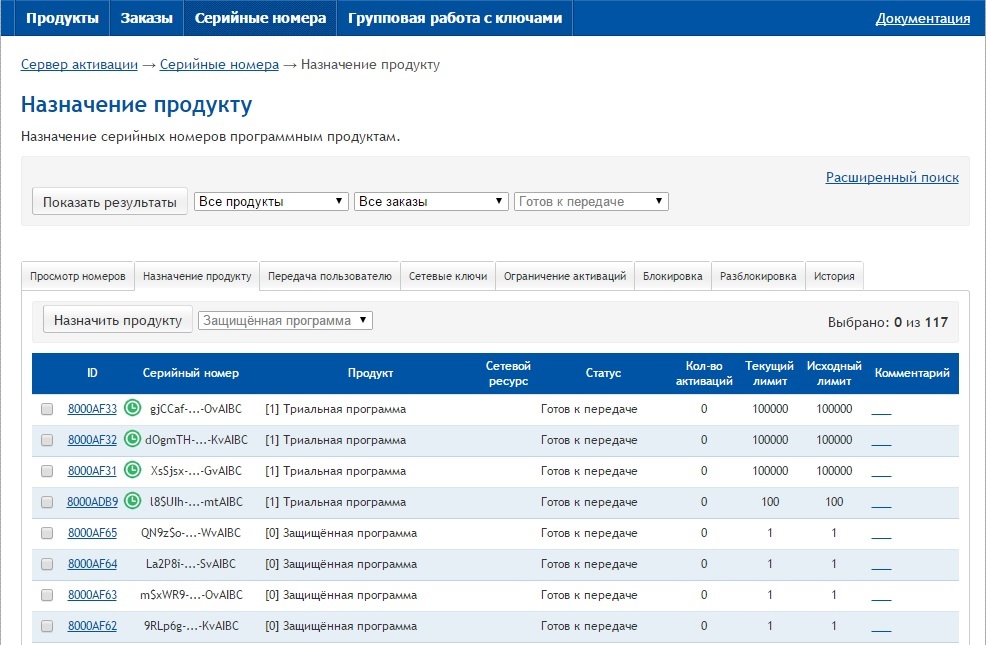Click green clock icon beside serial l8$UIh
Viewport: 986px width, 645px height.
(132, 502)
